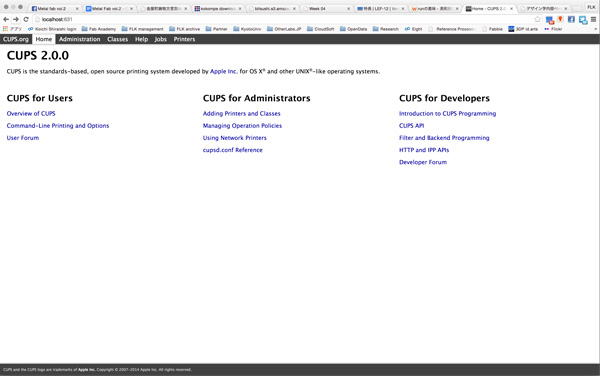
Task: Open the CUPS.org menu item
Action: pos(16,39)
